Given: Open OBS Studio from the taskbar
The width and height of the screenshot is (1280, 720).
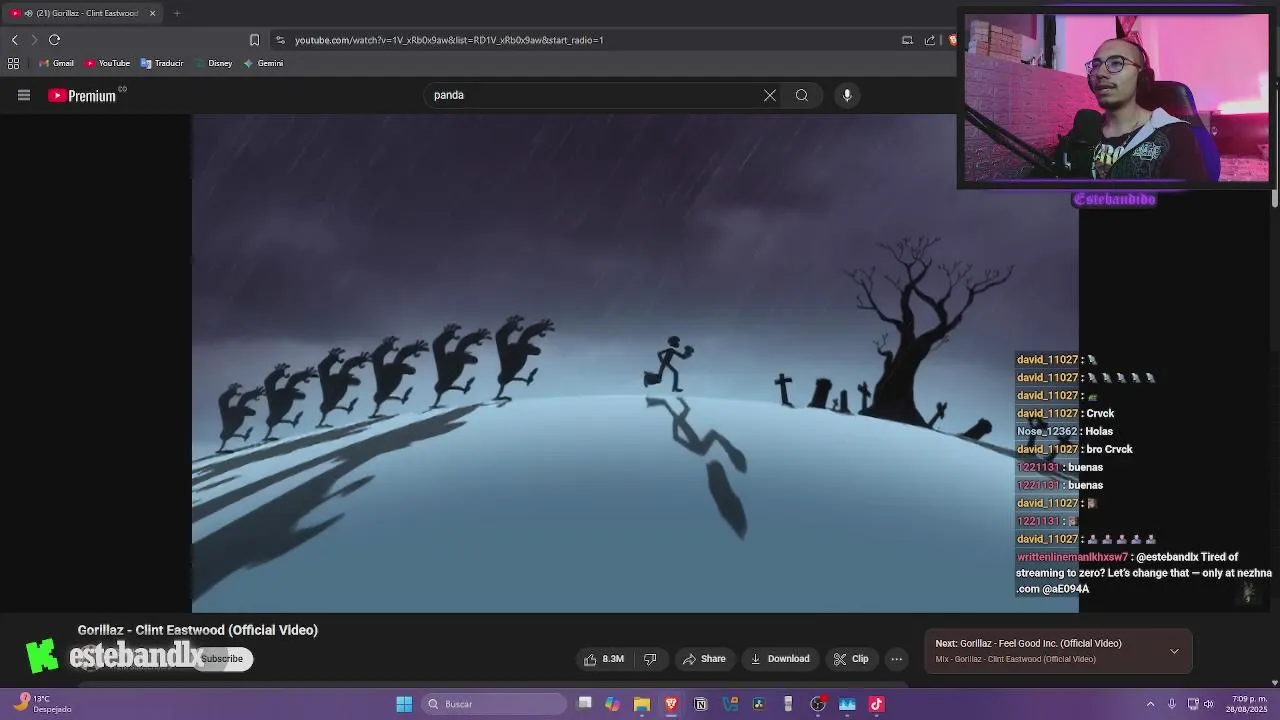Looking at the screenshot, I should (x=818, y=704).
